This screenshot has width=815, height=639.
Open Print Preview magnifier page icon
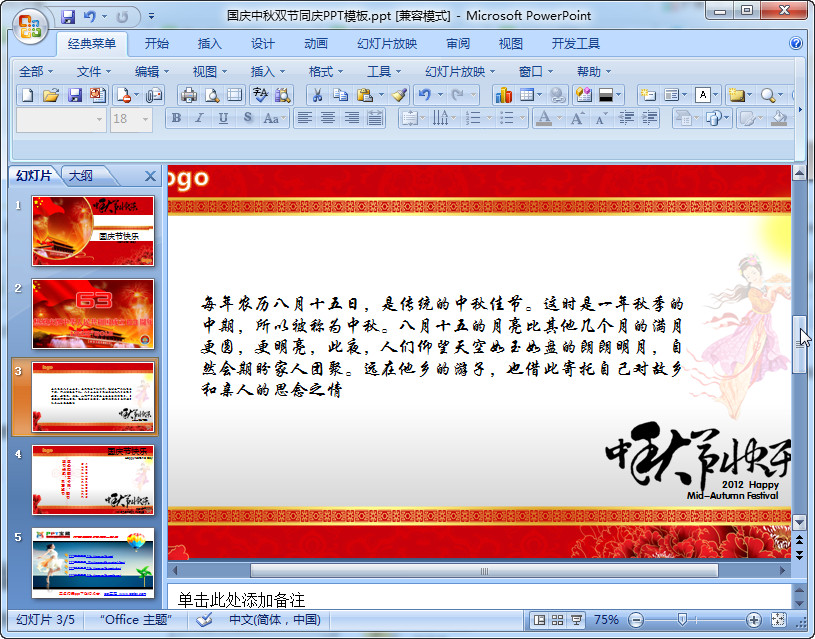point(212,95)
